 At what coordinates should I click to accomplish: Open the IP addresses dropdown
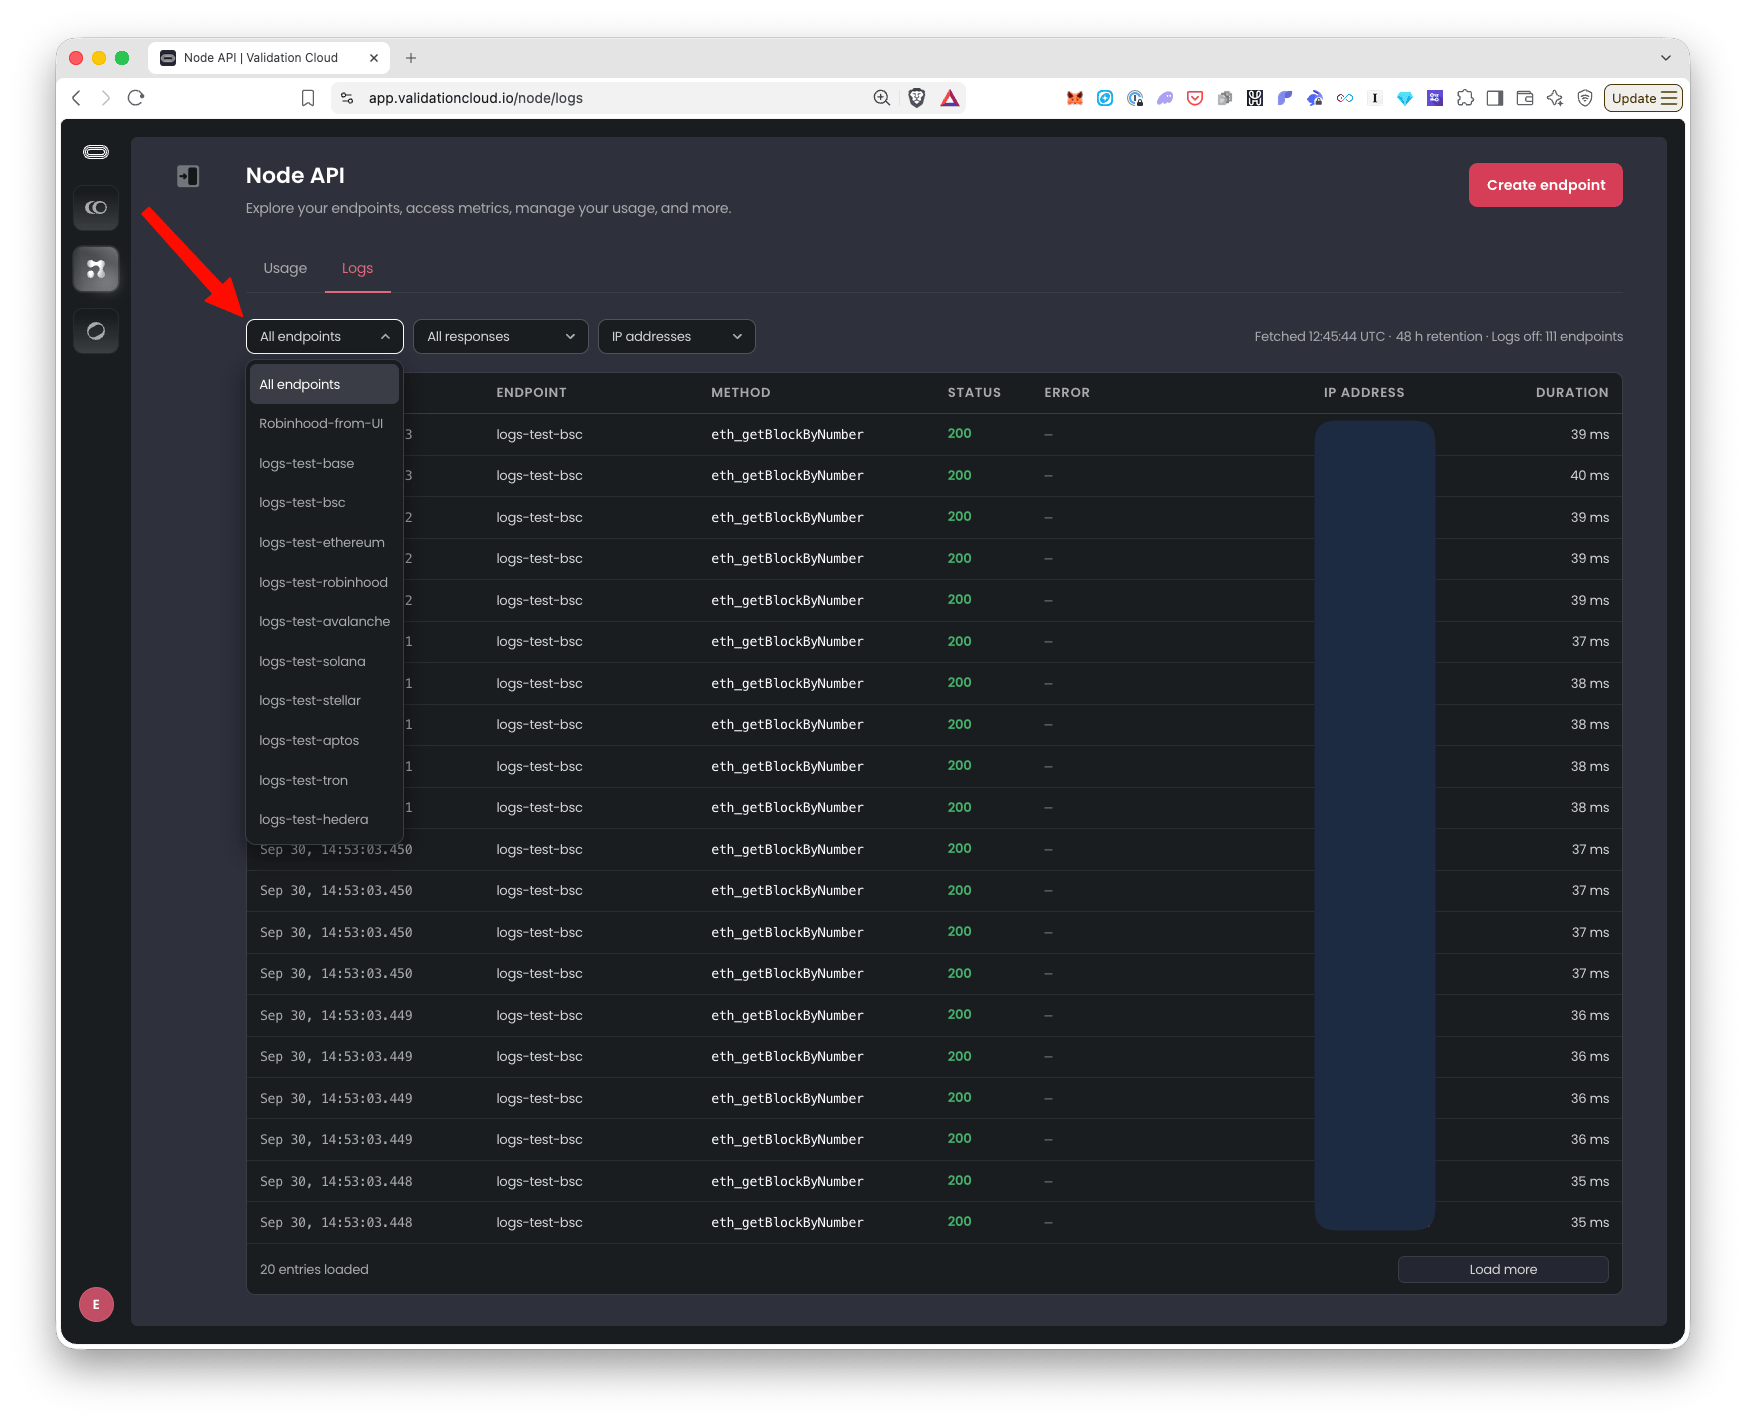[677, 337]
